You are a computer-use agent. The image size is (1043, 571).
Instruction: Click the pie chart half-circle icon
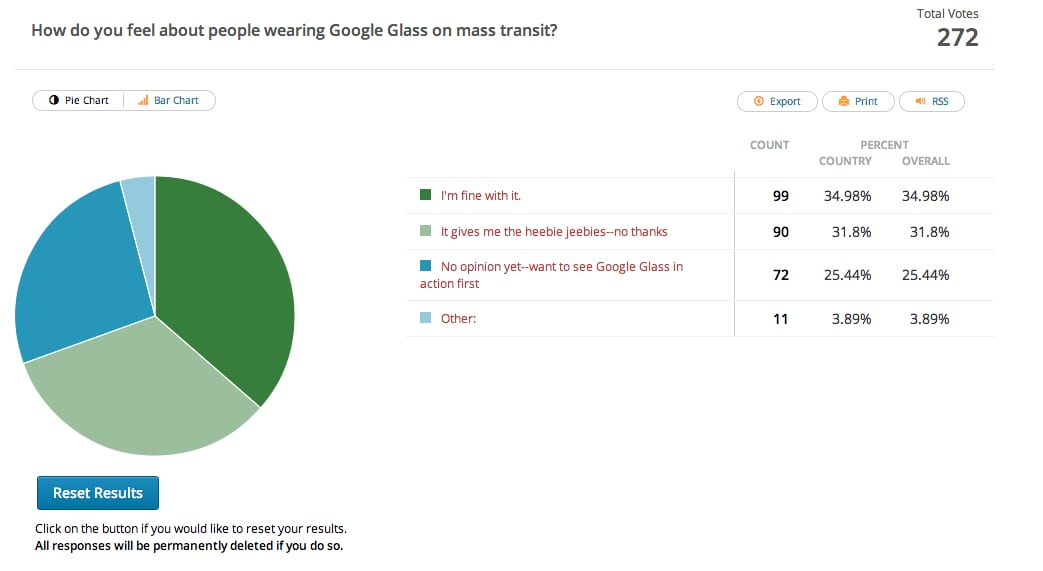click(x=54, y=100)
